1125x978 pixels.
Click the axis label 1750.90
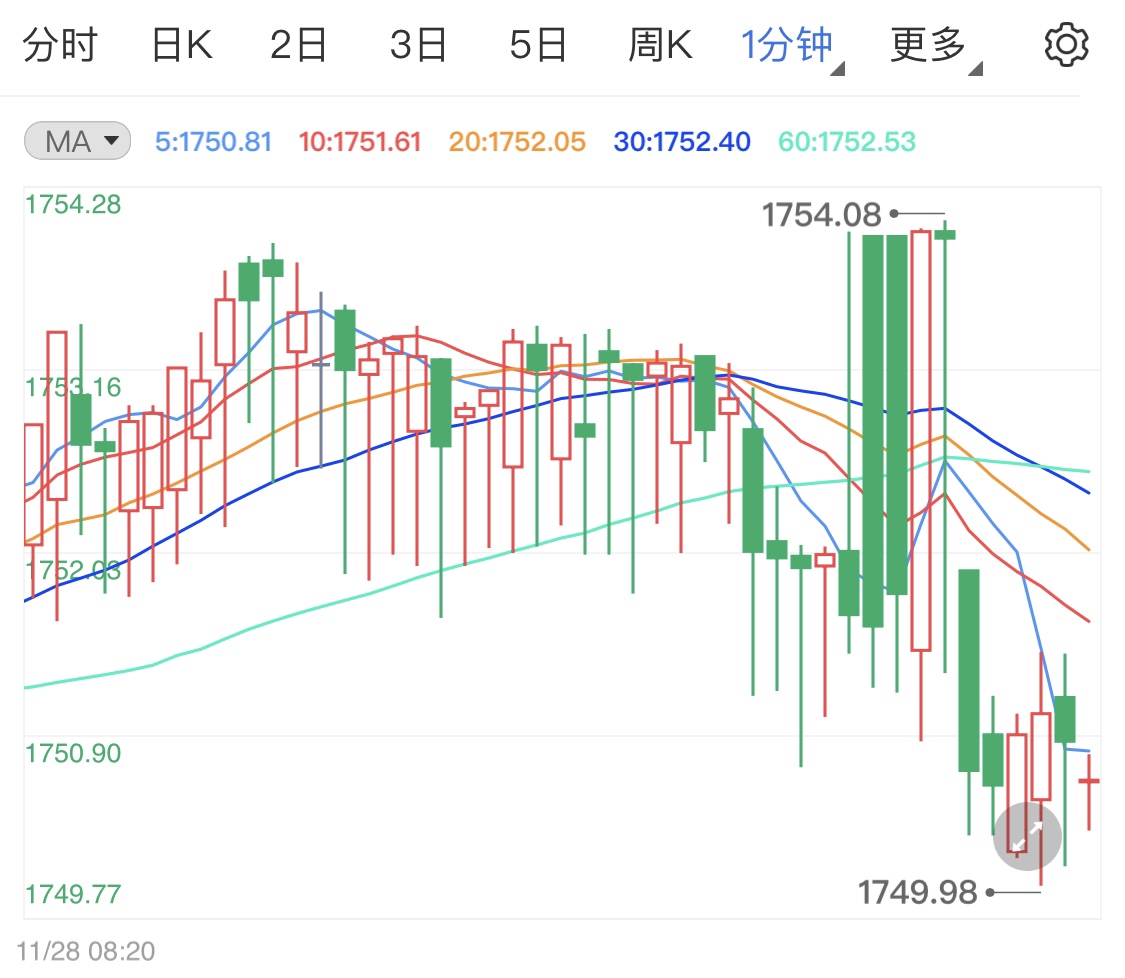(x=73, y=753)
